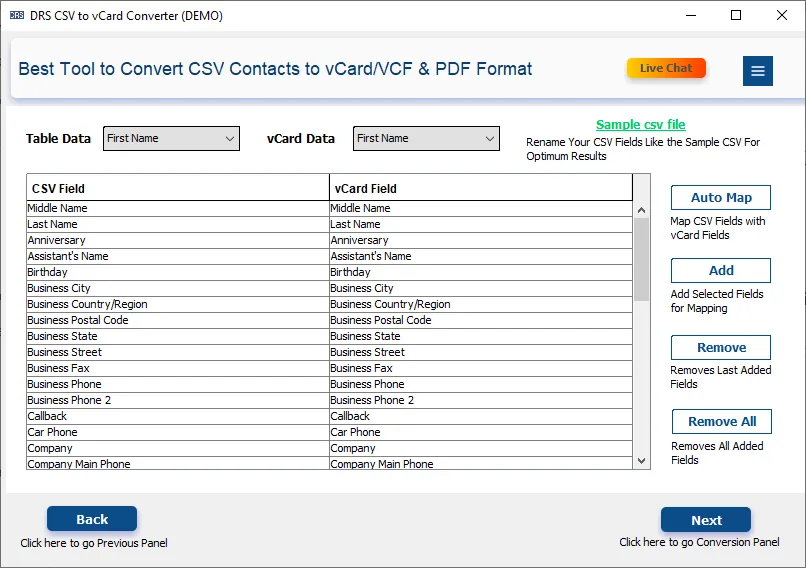Select CSV field row Business State
This screenshot has height=568, width=806.
coord(178,336)
